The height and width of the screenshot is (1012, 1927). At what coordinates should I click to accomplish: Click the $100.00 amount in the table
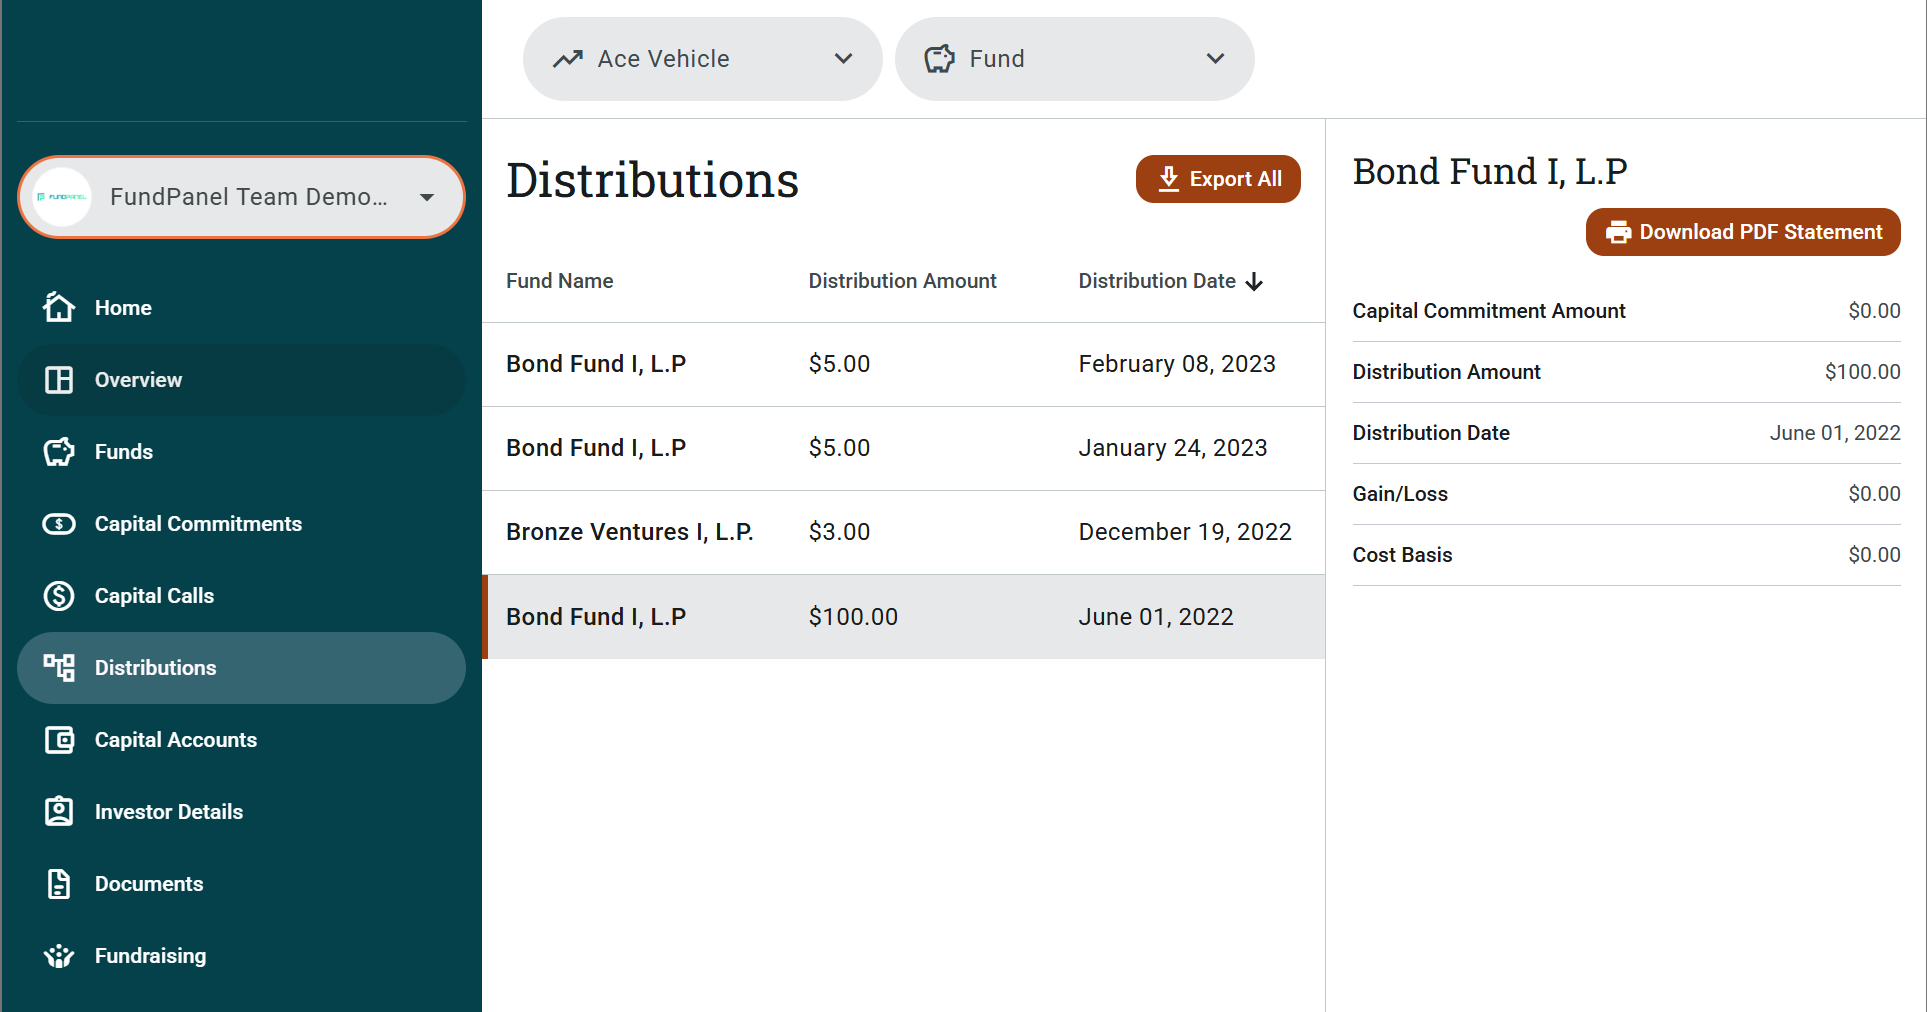(853, 617)
